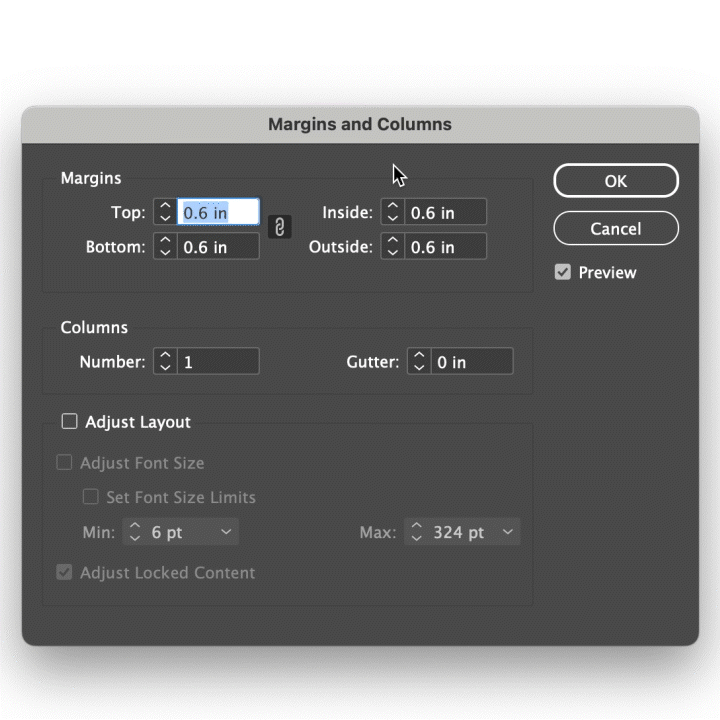Click the Outside margin input field
This screenshot has height=720, width=720.
[445, 247]
